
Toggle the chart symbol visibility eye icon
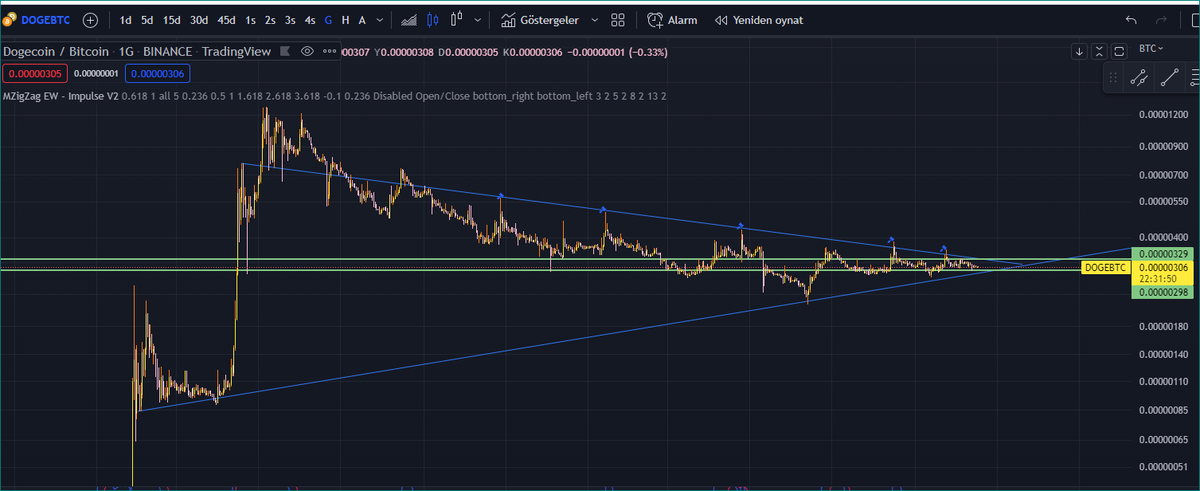[x=307, y=50]
